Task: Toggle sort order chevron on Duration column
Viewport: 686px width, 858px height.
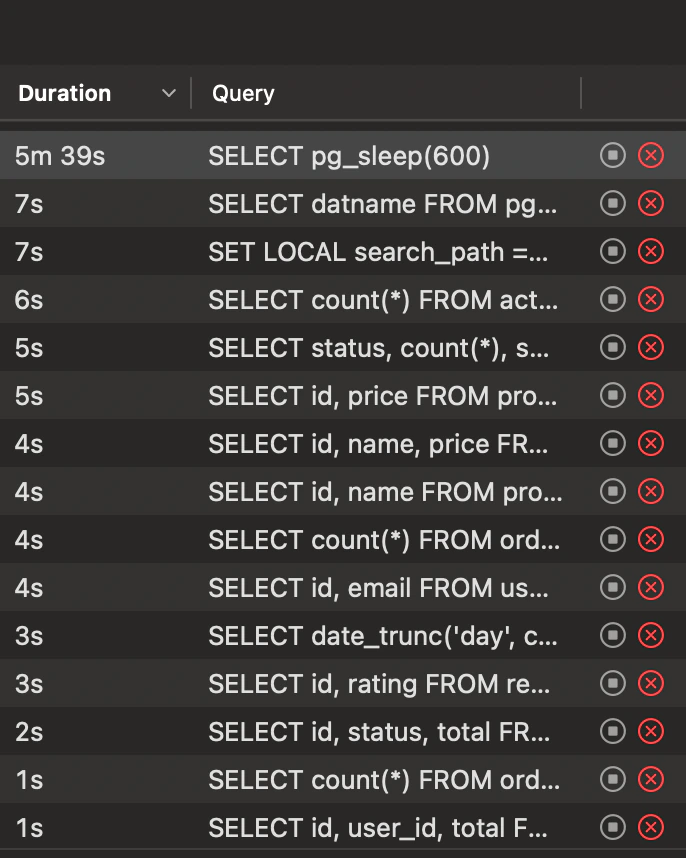Action: [x=169, y=94]
